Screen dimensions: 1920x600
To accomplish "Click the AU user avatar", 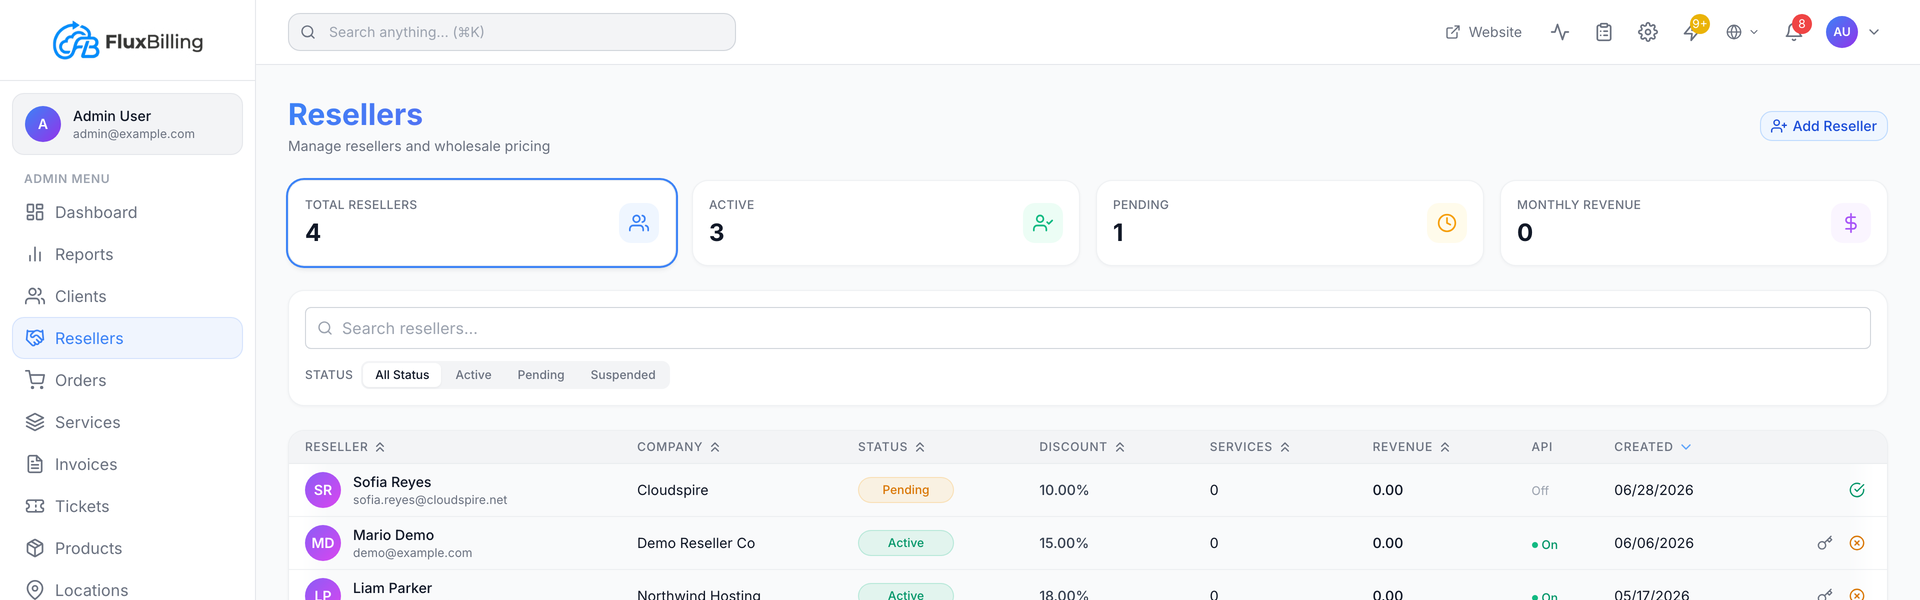I will (1842, 32).
